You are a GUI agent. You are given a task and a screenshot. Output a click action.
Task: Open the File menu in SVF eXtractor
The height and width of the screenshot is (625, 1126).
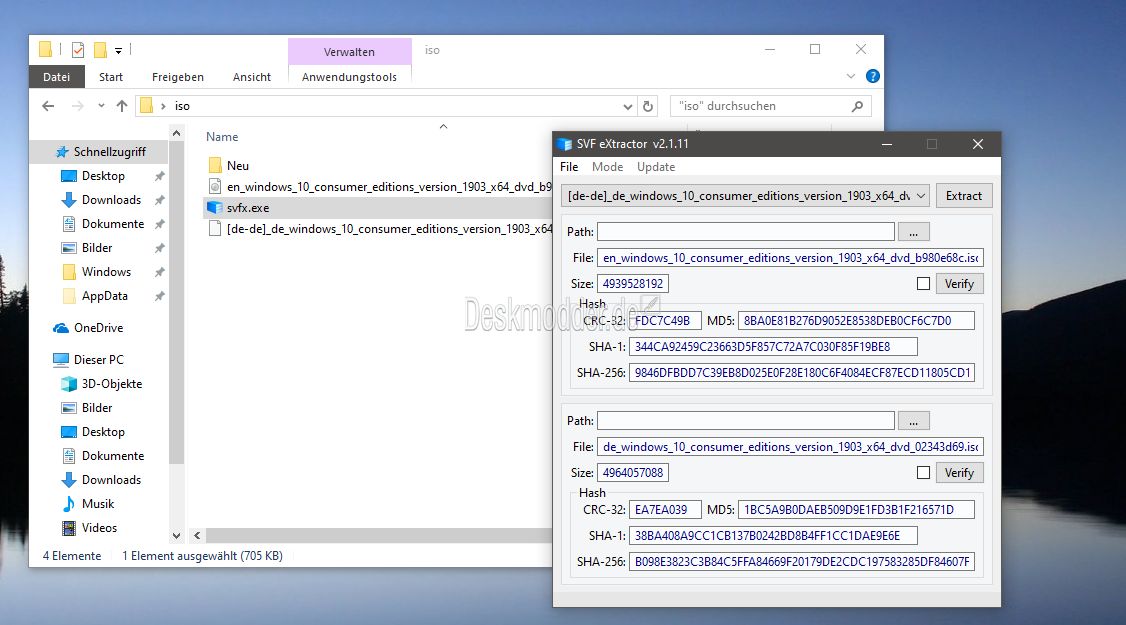(x=569, y=167)
